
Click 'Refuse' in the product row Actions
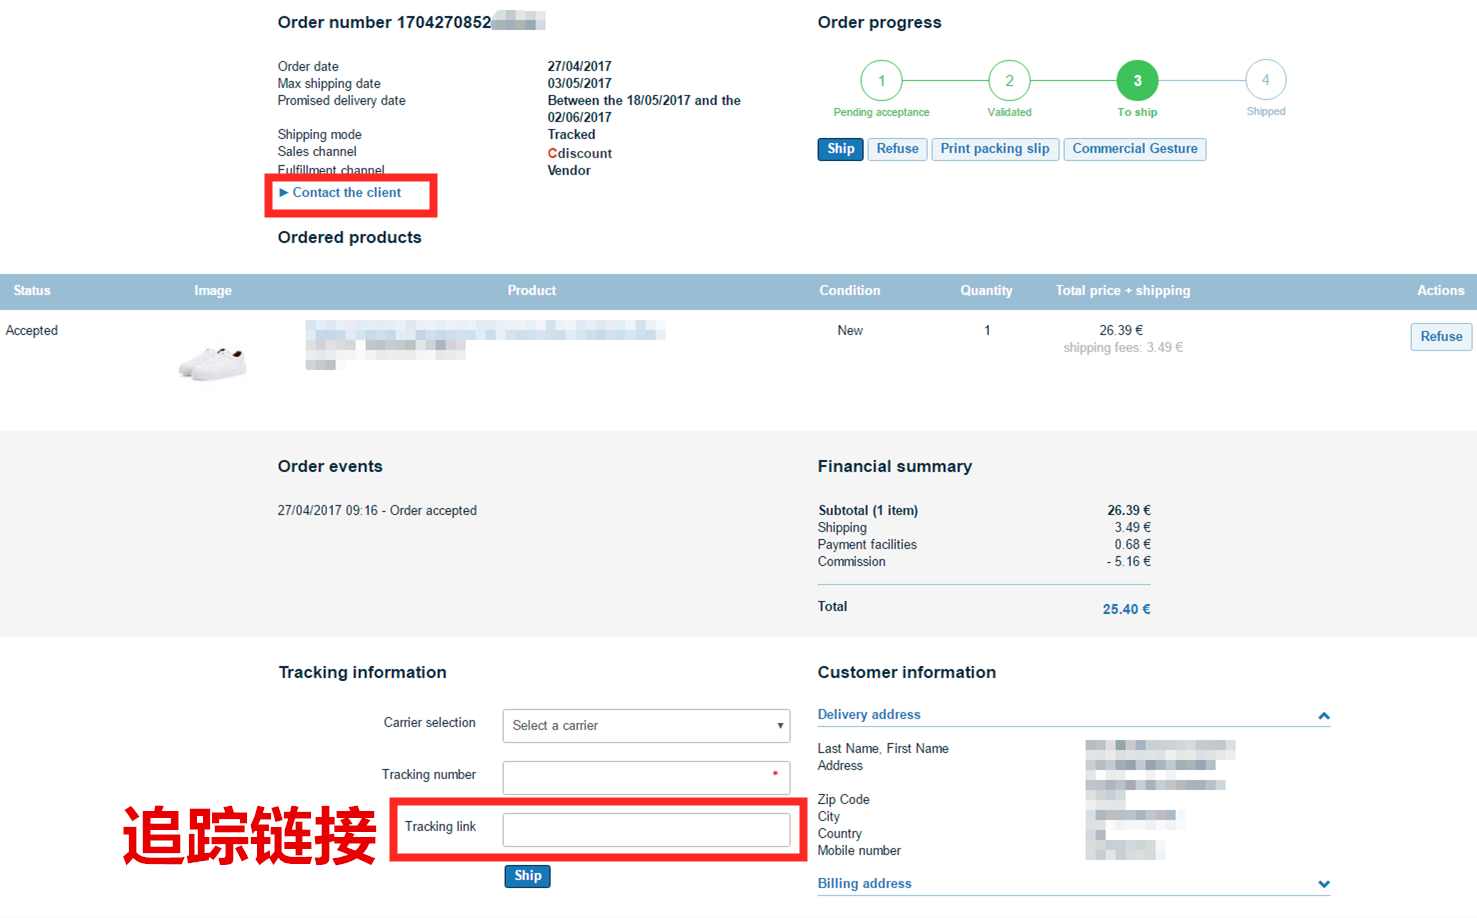point(1441,336)
